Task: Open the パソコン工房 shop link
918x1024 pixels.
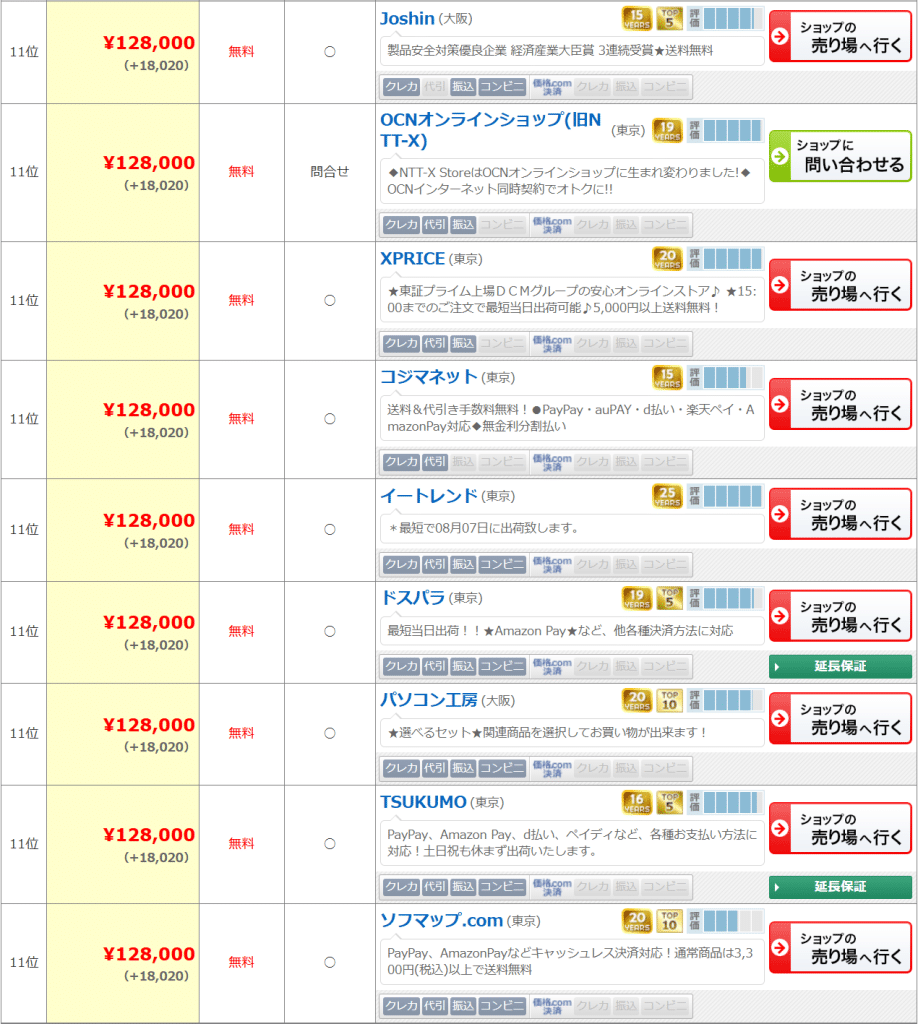Action: click(429, 700)
